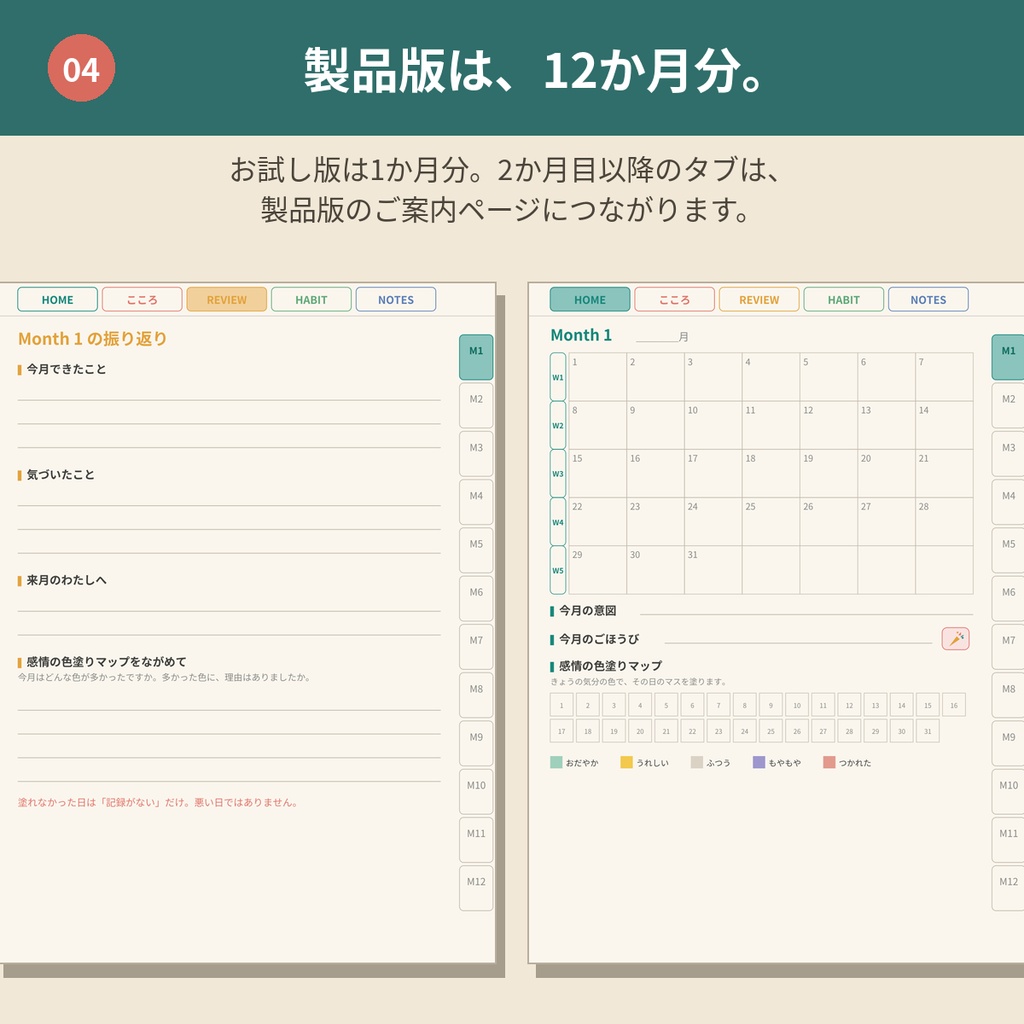The width and height of the screenshot is (1024, 1024).
Task: Open NOTES tab on right calendar page
Action: (x=928, y=300)
